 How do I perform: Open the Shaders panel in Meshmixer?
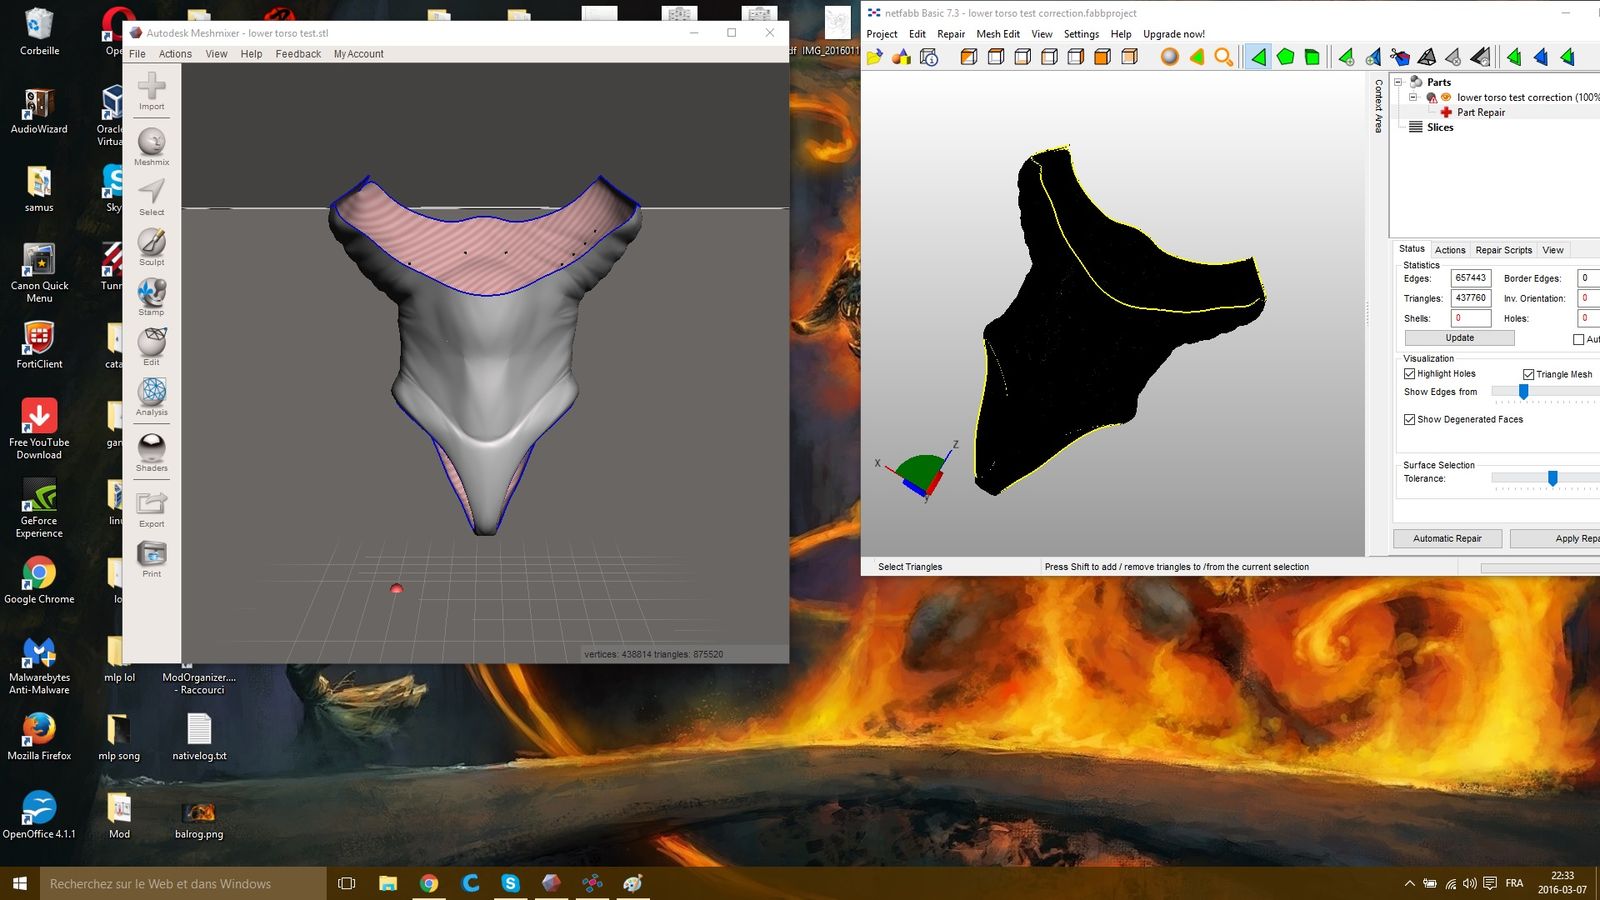[x=151, y=452]
